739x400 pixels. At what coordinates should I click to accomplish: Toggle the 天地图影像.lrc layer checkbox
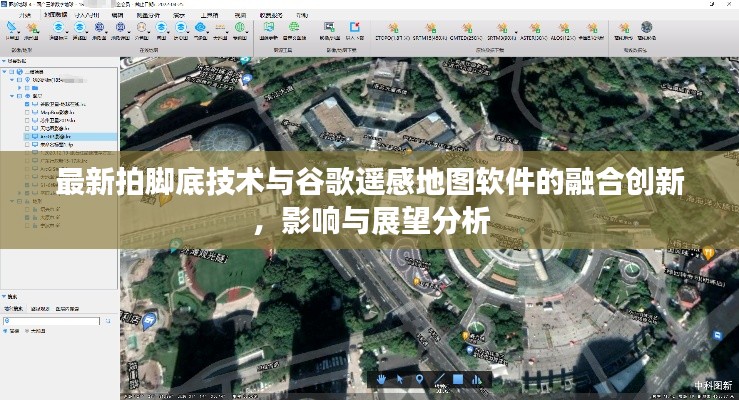click(27, 128)
